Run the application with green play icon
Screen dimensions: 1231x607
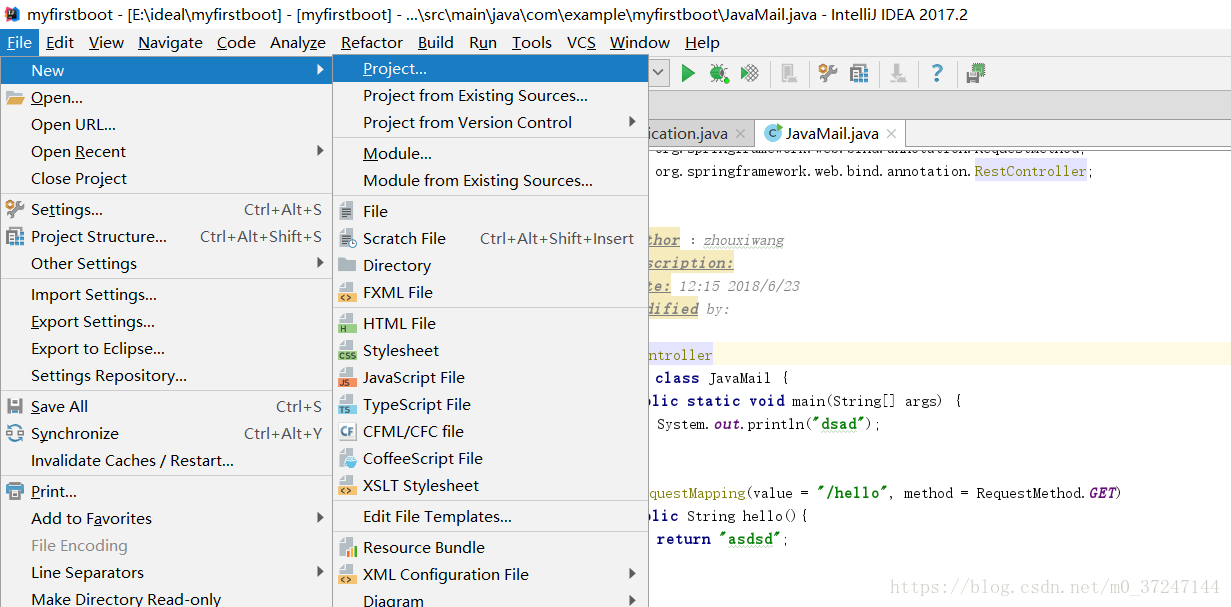pyautogui.click(x=688, y=73)
